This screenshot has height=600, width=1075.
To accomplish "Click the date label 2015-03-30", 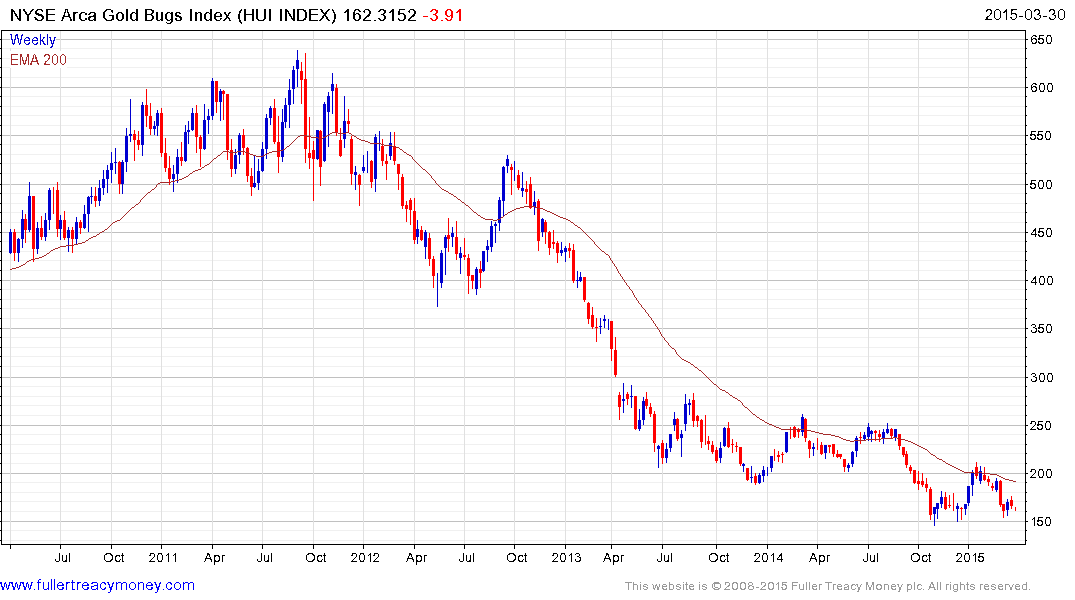I will click(x=1024, y=15).
